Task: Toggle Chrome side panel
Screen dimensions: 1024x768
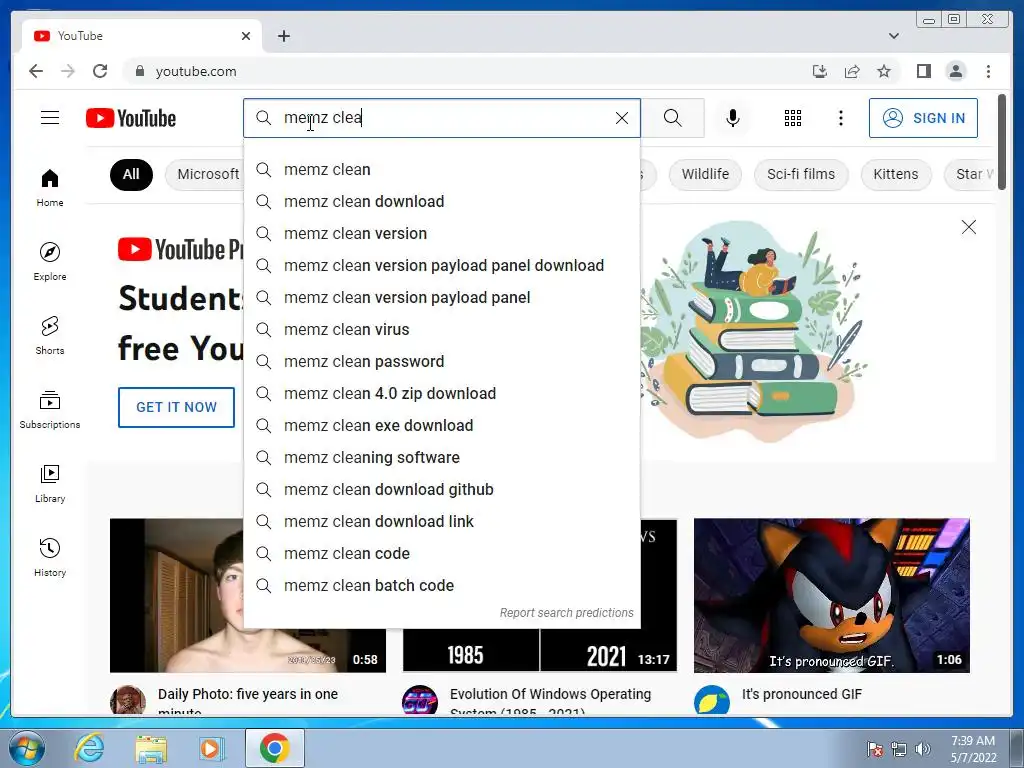Action: point(923,71)
